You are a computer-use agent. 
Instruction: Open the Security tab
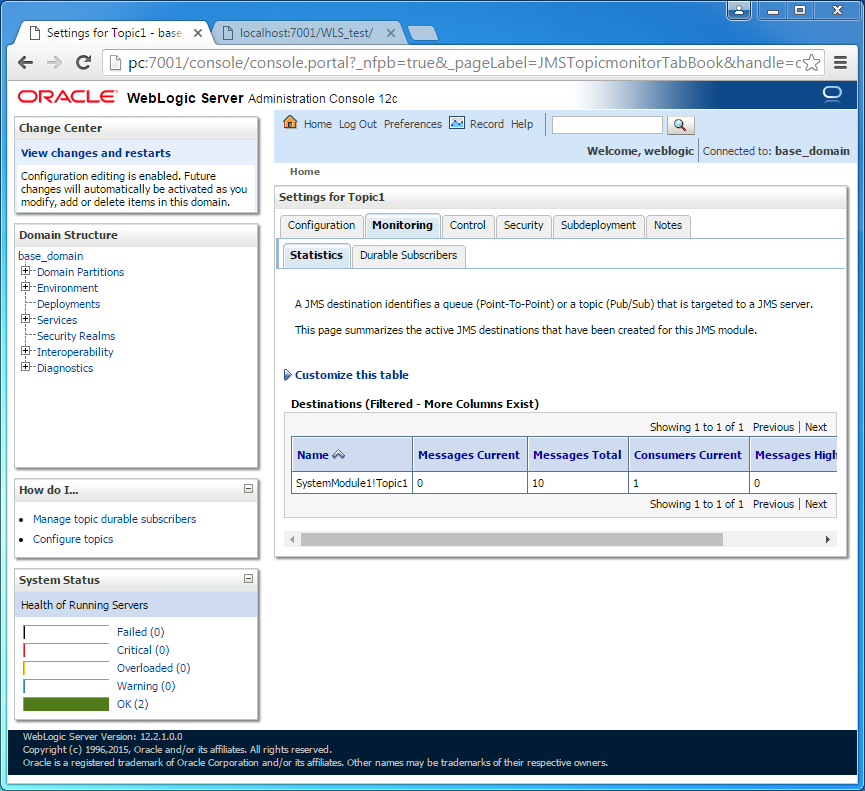524,226
